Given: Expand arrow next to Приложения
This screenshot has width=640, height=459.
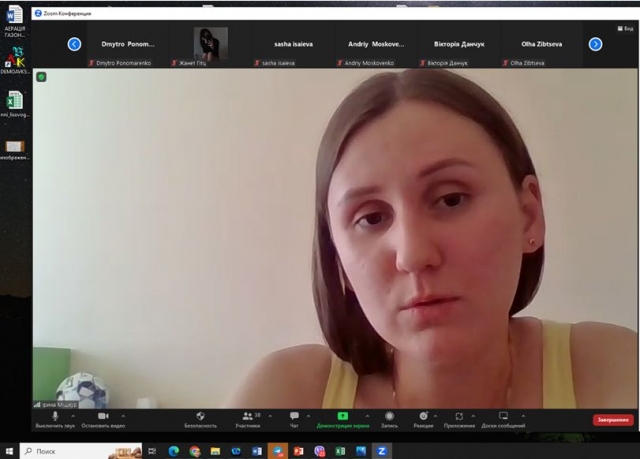Looking at the screenshot, I should (x=473, y=416).
